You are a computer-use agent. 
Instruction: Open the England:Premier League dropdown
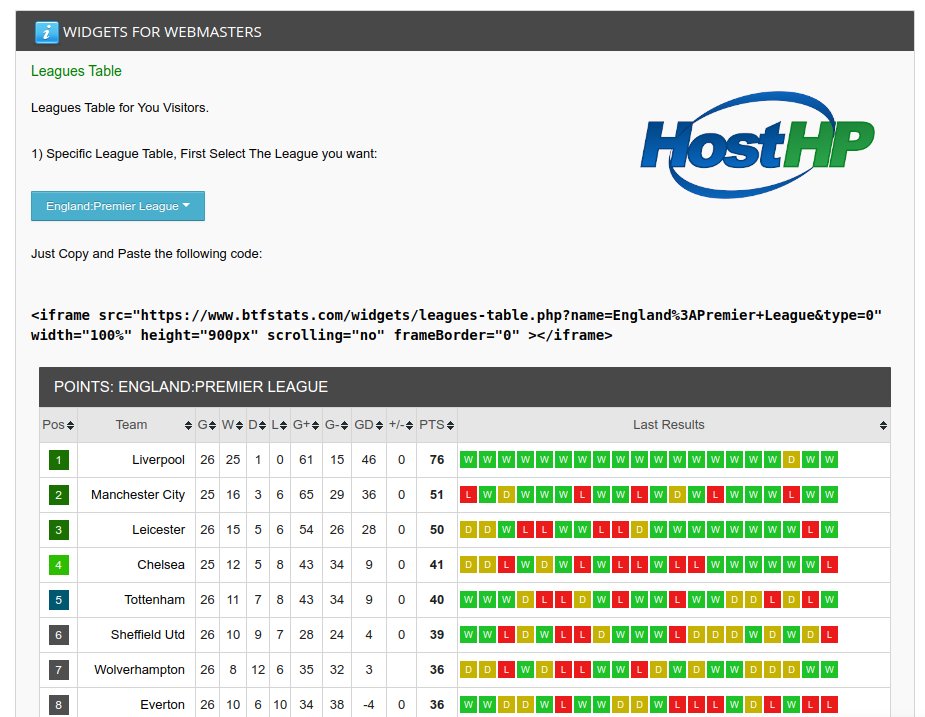click(x=117, y=206)
